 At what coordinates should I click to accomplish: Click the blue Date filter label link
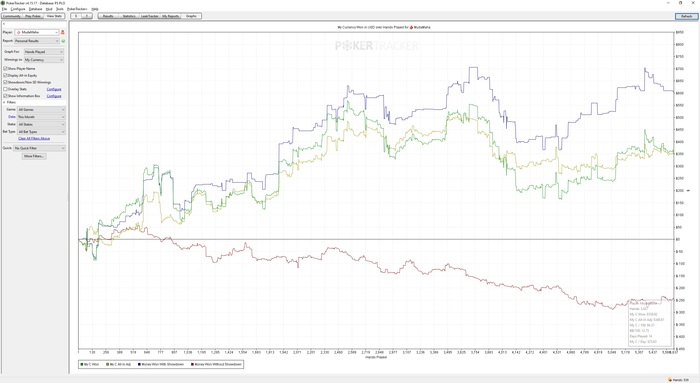point(12,117)
